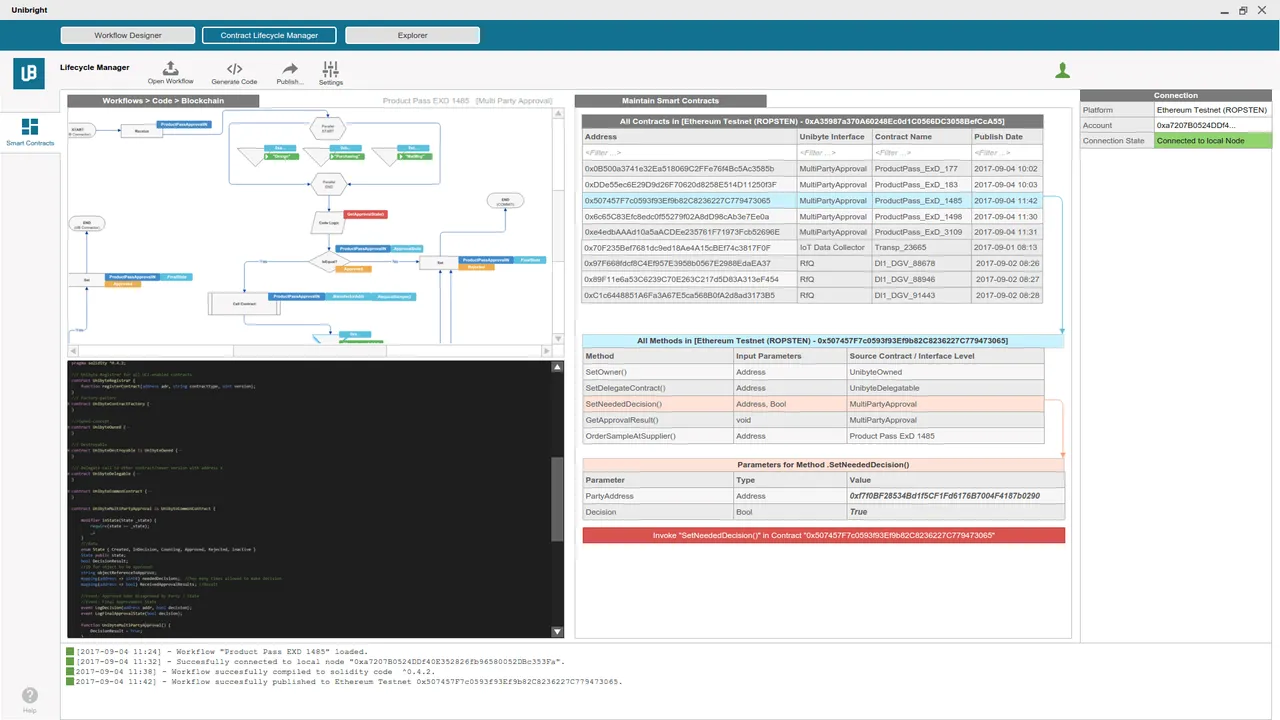1280x720 pixels.
Task: Click the Publish arrow icon
Action: click(x=290, y=69)
